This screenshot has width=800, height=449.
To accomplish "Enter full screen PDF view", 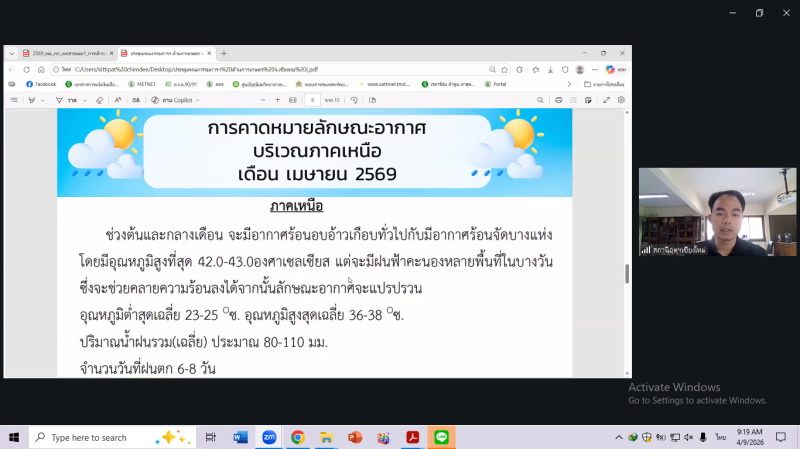I will pyautogui.click(x=605, y=100).
